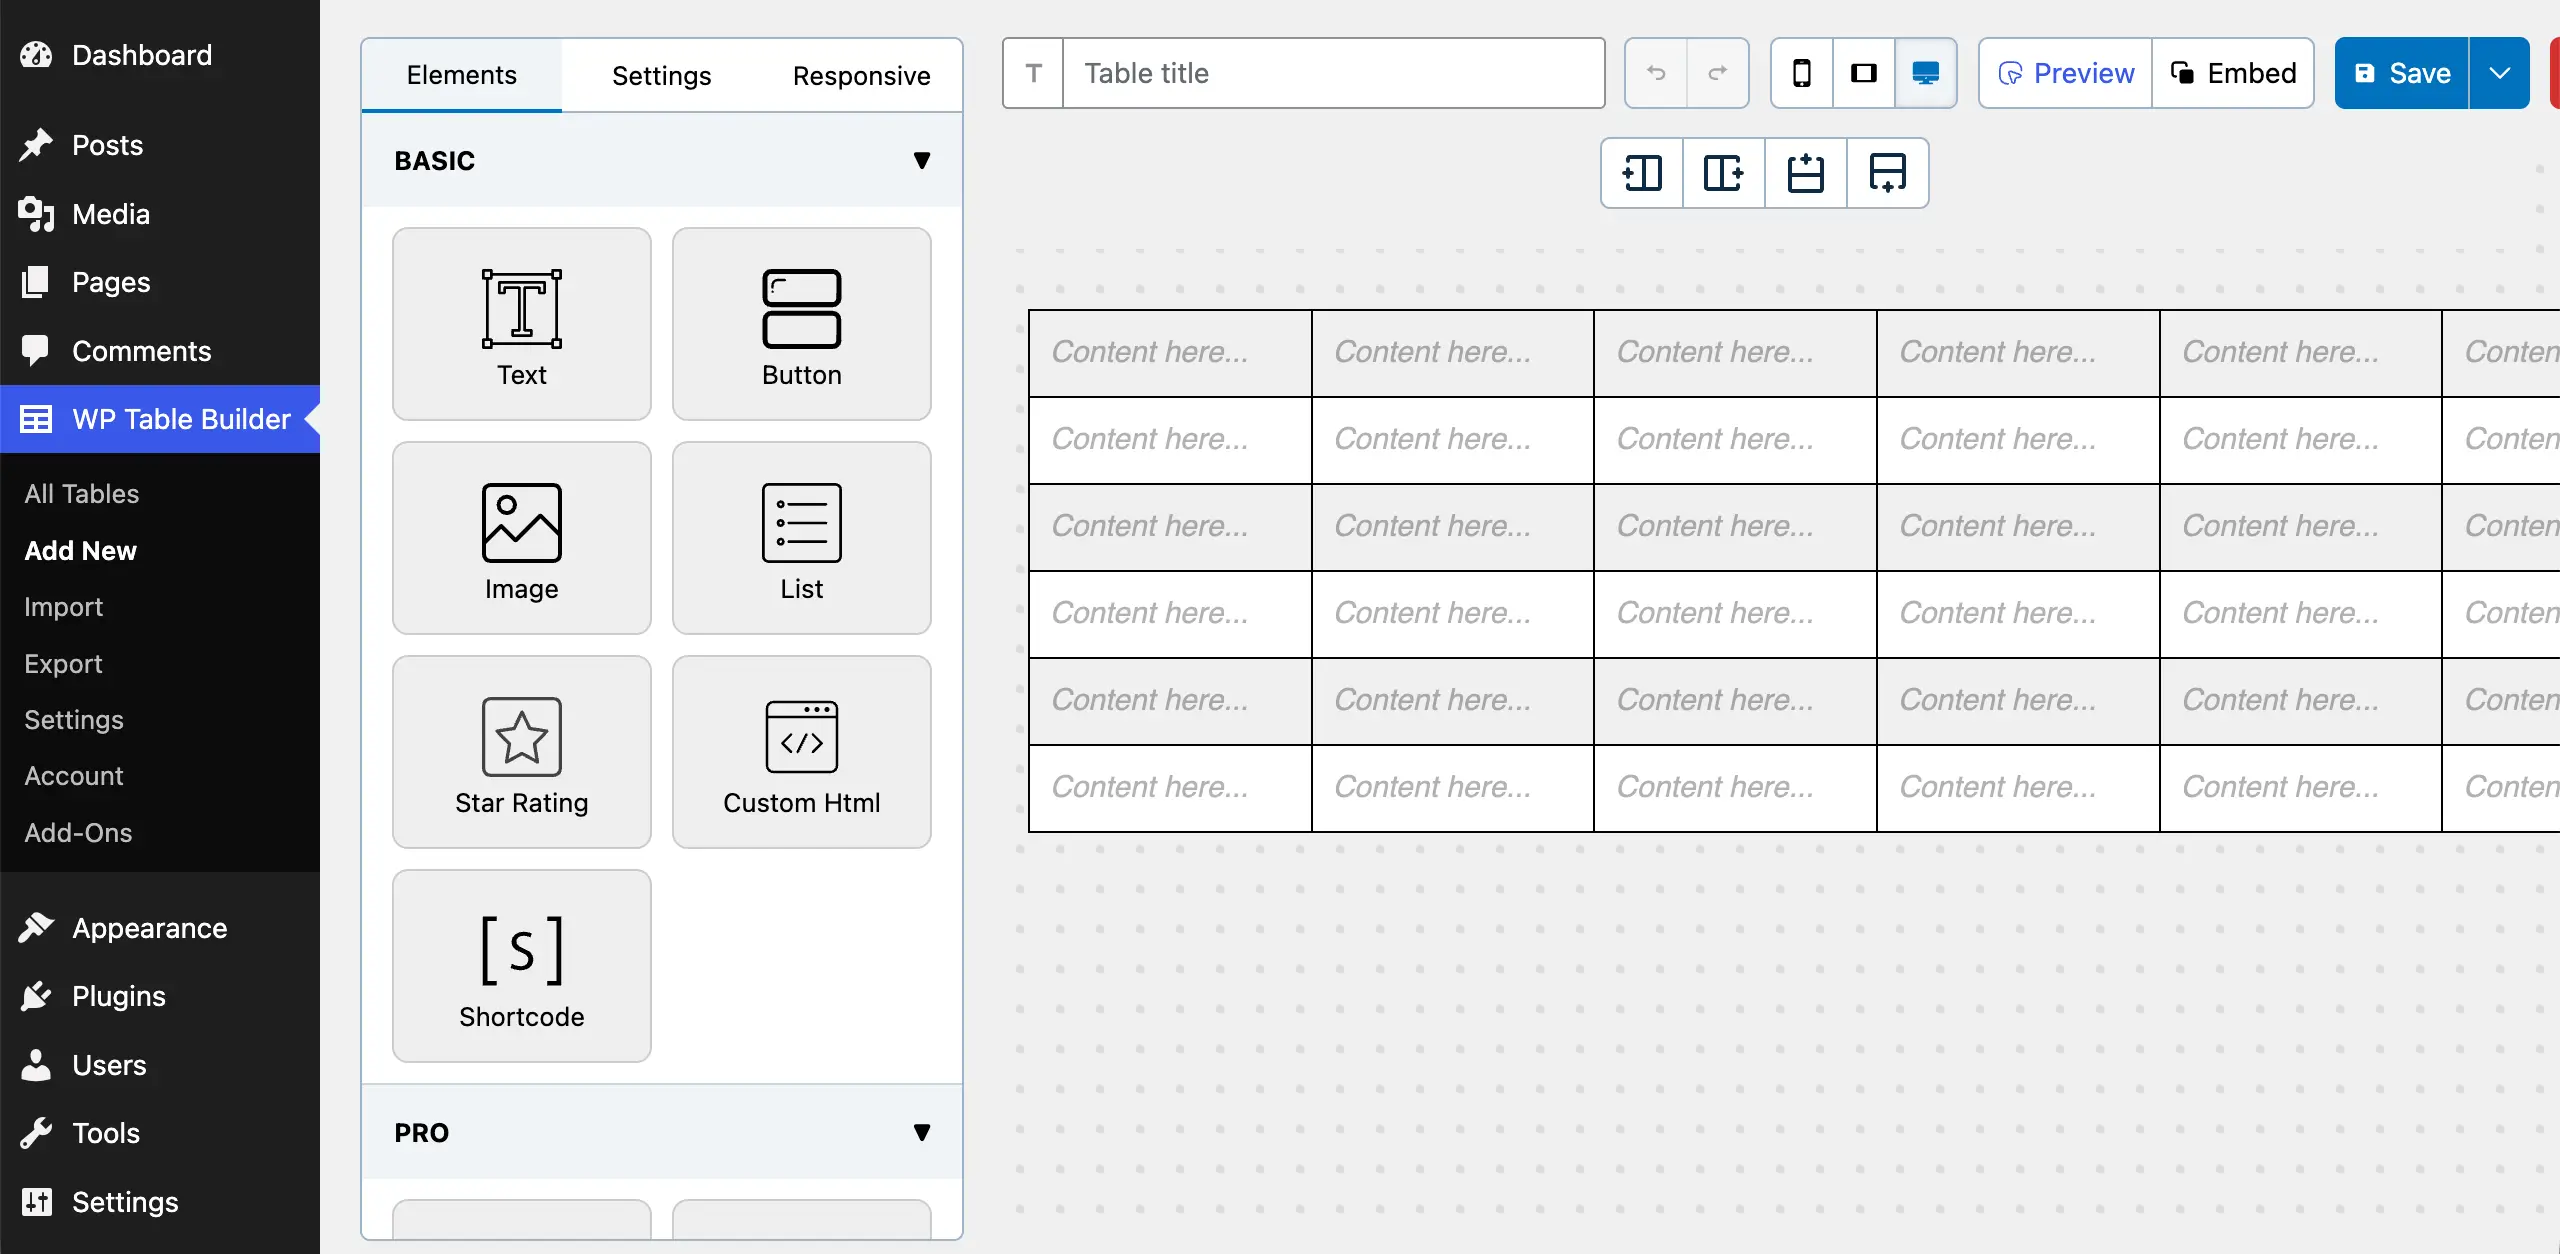Expand the PRO elements section

tap(921, 1131)
